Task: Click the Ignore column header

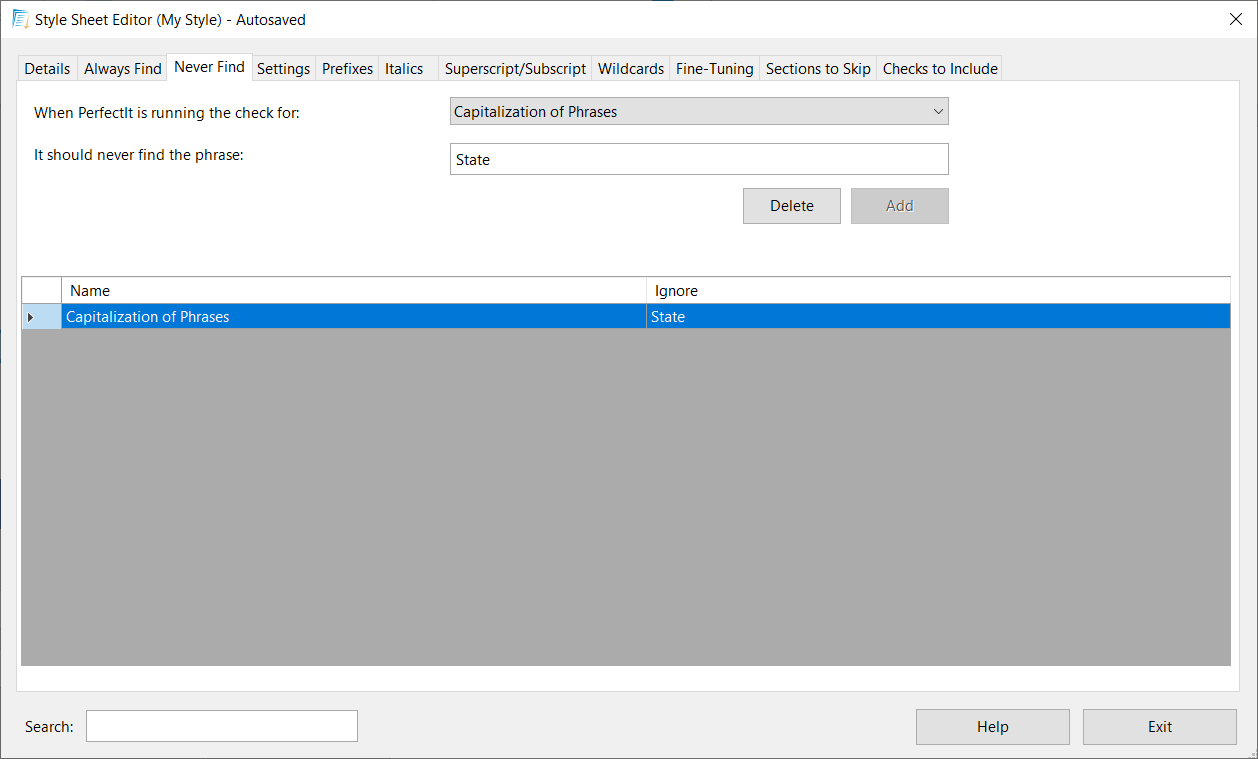Action: tap(938, 291)
